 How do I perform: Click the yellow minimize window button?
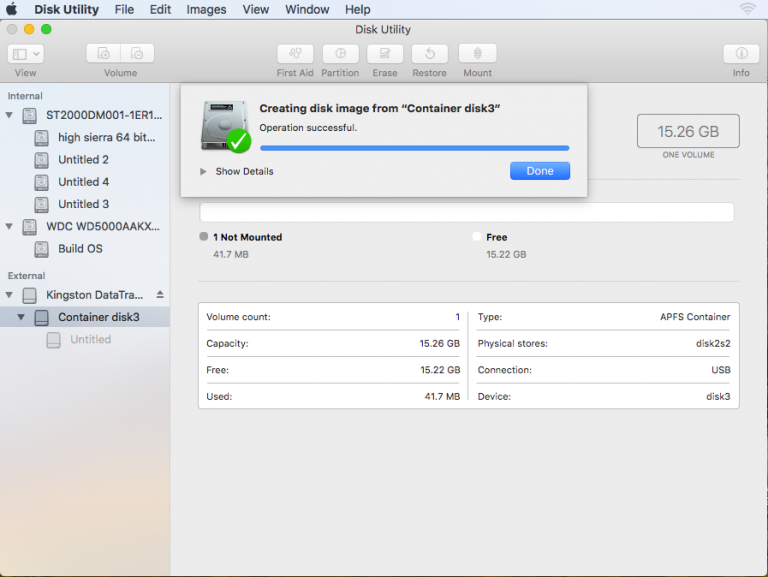click(29, 29)
